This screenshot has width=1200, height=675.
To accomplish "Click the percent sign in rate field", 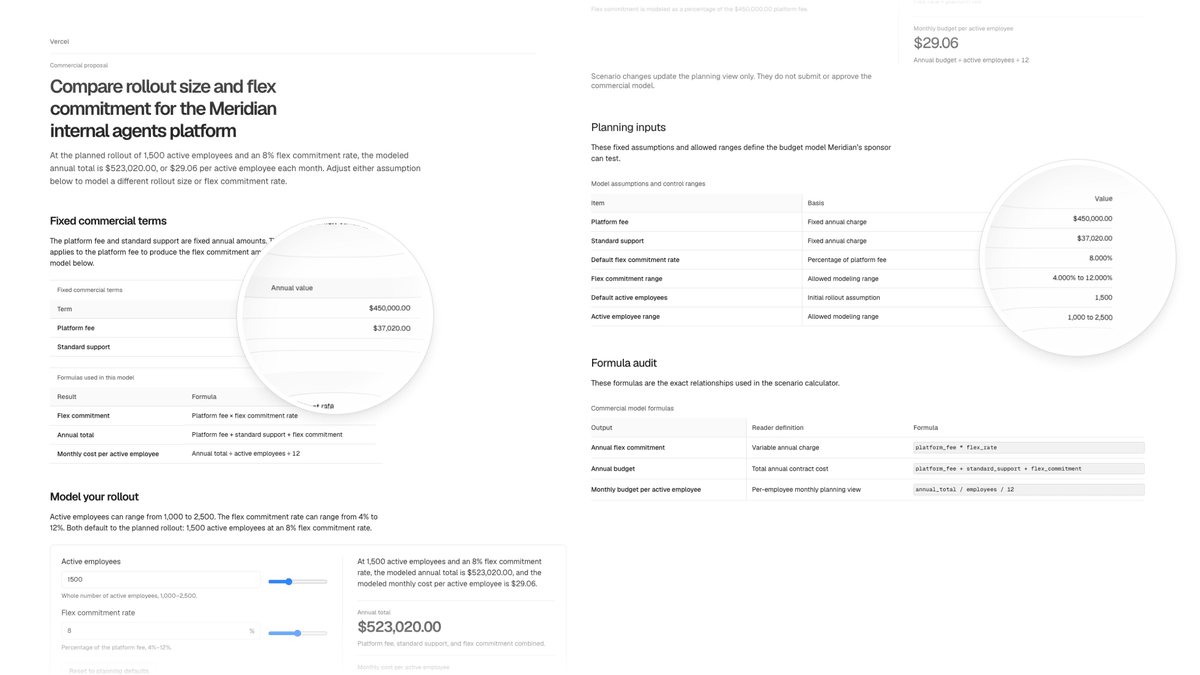I will point(252,631).
